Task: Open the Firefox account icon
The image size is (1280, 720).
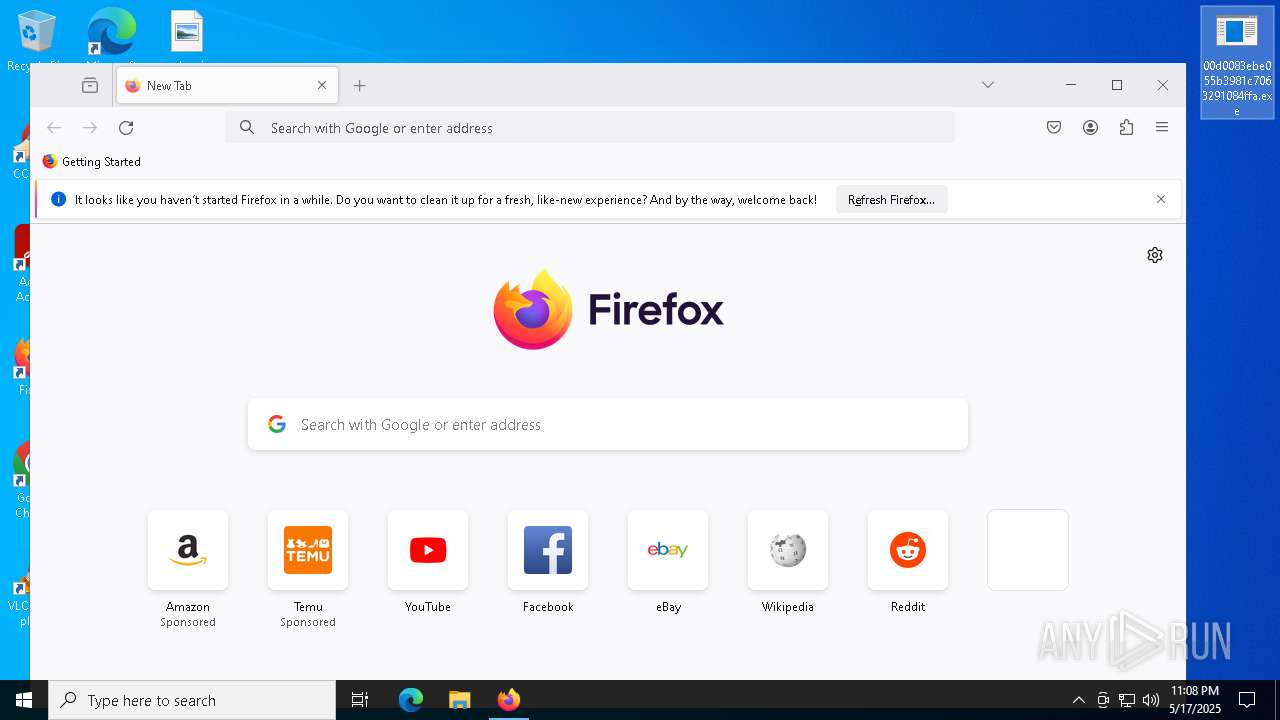Action: 1090,128
